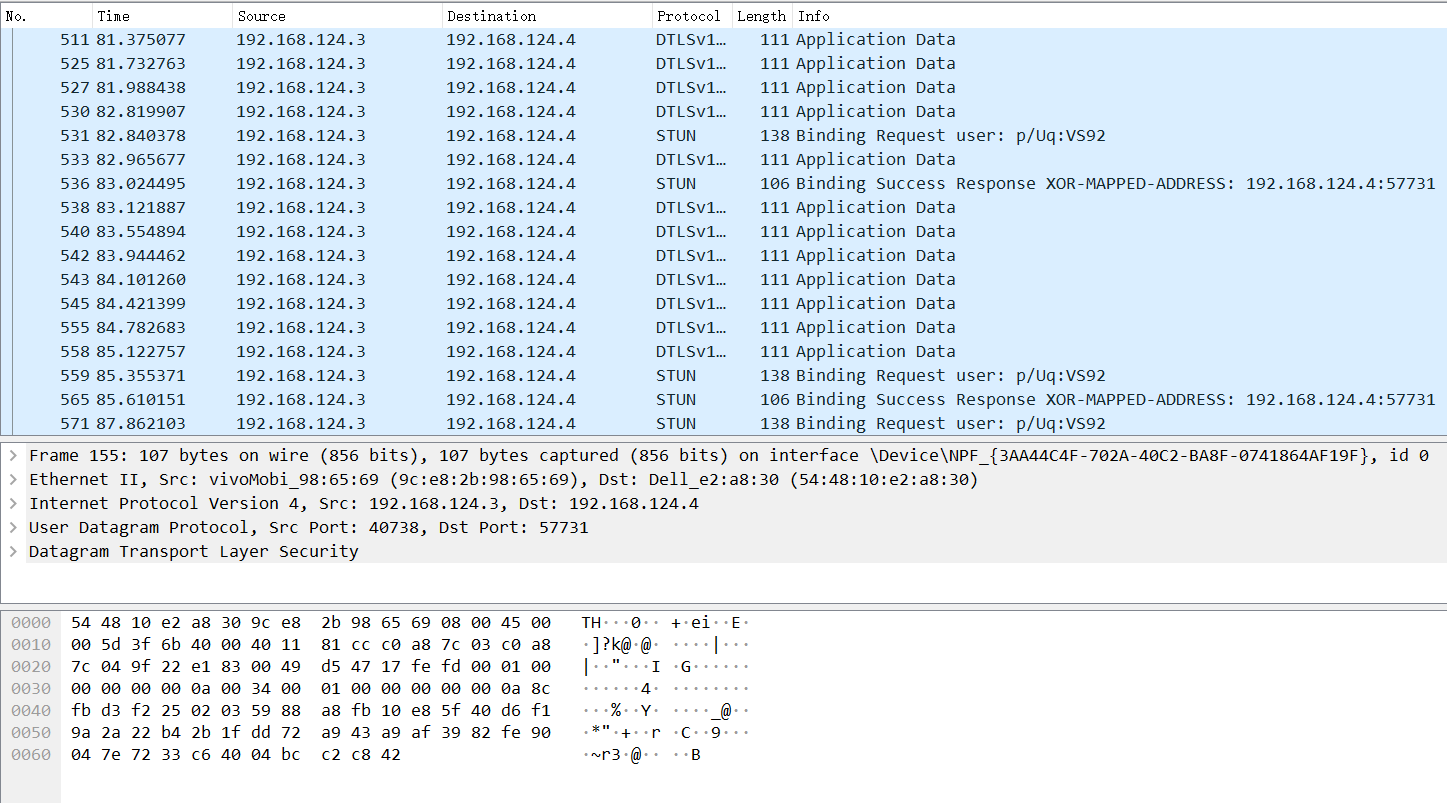Select packet 559 STUN Binding Request
This screenshot has width=1447, height=803.
tap(500, 376)
